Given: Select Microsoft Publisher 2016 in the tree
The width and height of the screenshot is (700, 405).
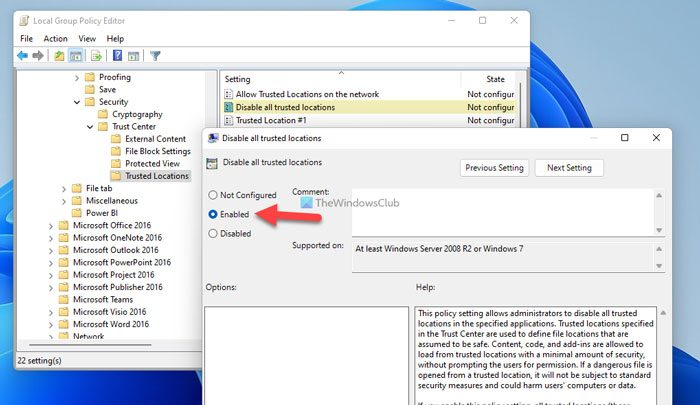Looking at the screenshot, I should [x=118, y=287].
